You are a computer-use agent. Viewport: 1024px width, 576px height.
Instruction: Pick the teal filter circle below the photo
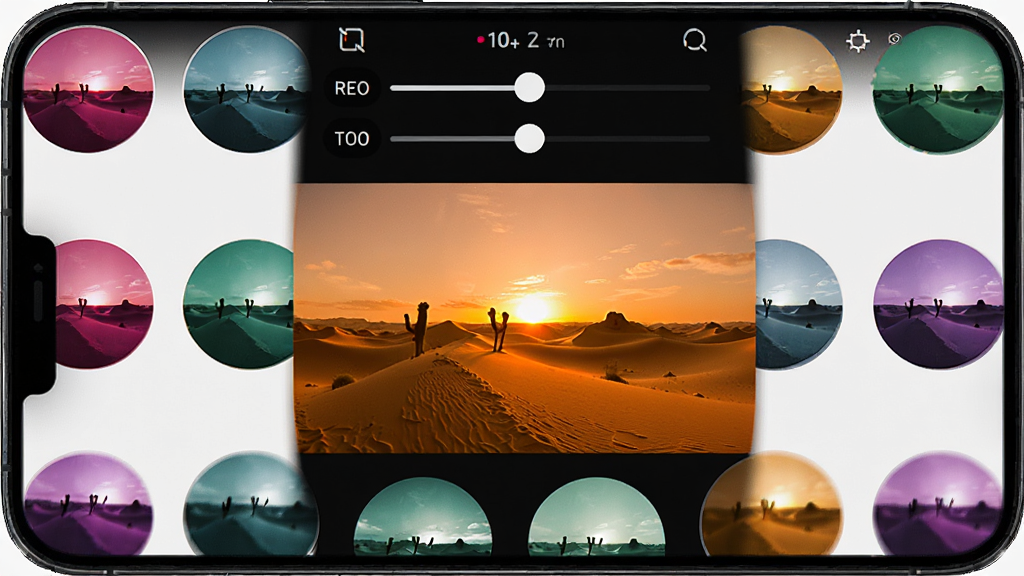pos(423,517)
